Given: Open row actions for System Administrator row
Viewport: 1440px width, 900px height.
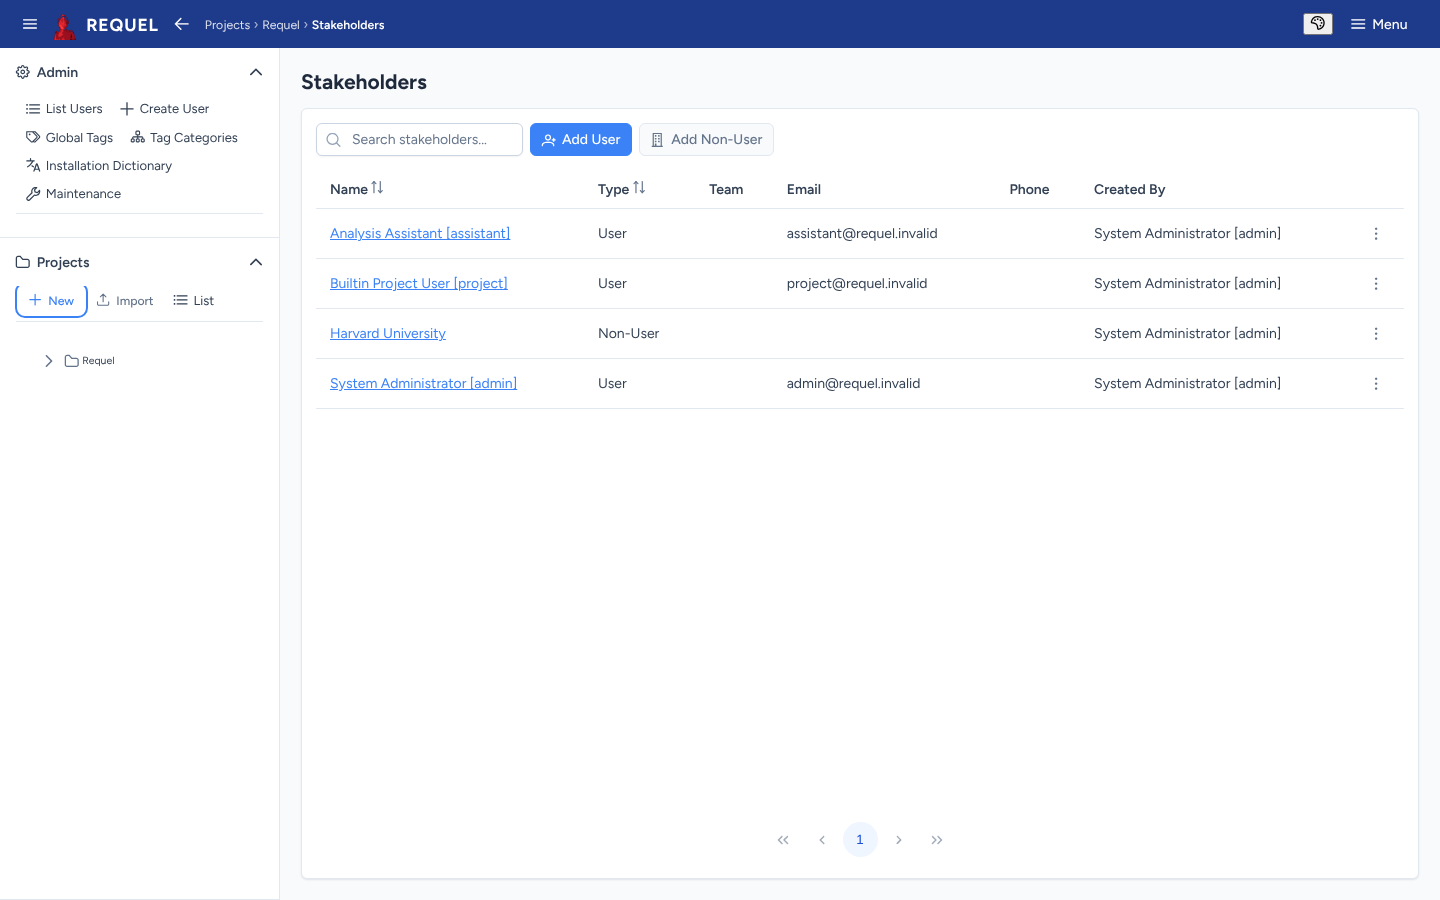Looking at the screenshot, I should pyautogui.click(x=1376, y=384).
